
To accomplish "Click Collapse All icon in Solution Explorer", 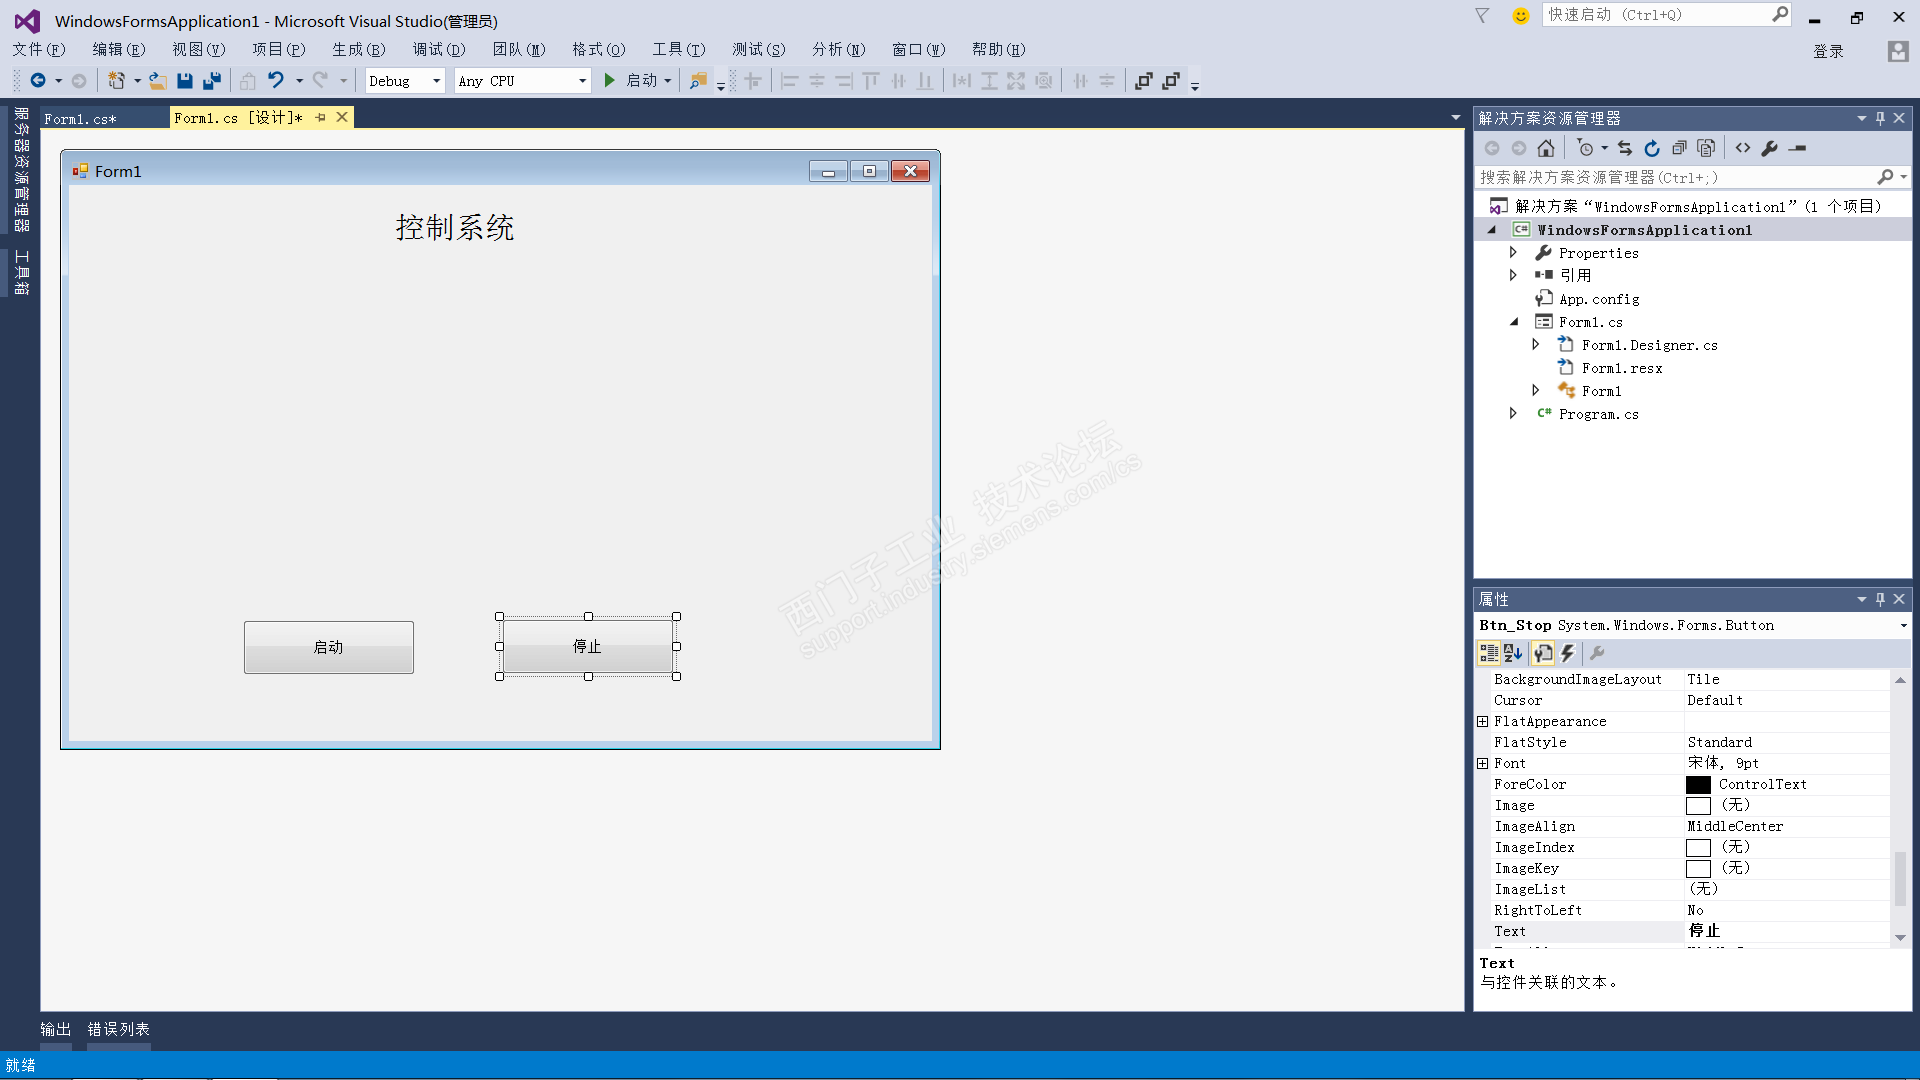I will [1679, 148].
